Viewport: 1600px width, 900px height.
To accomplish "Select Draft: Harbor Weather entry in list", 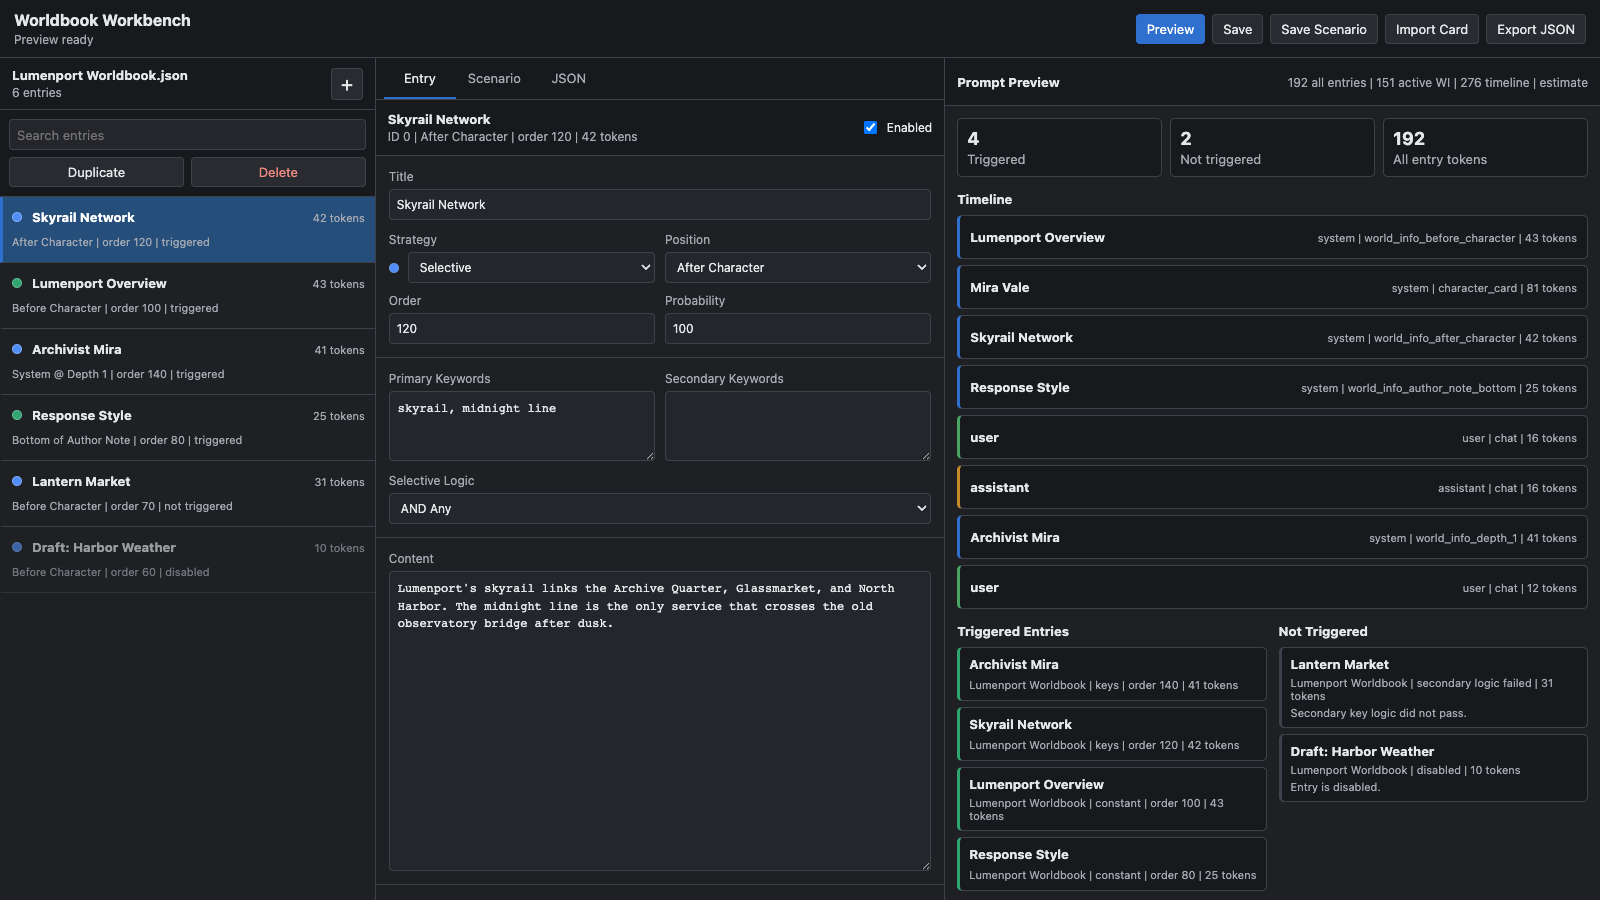I will (x=188, y=560).
